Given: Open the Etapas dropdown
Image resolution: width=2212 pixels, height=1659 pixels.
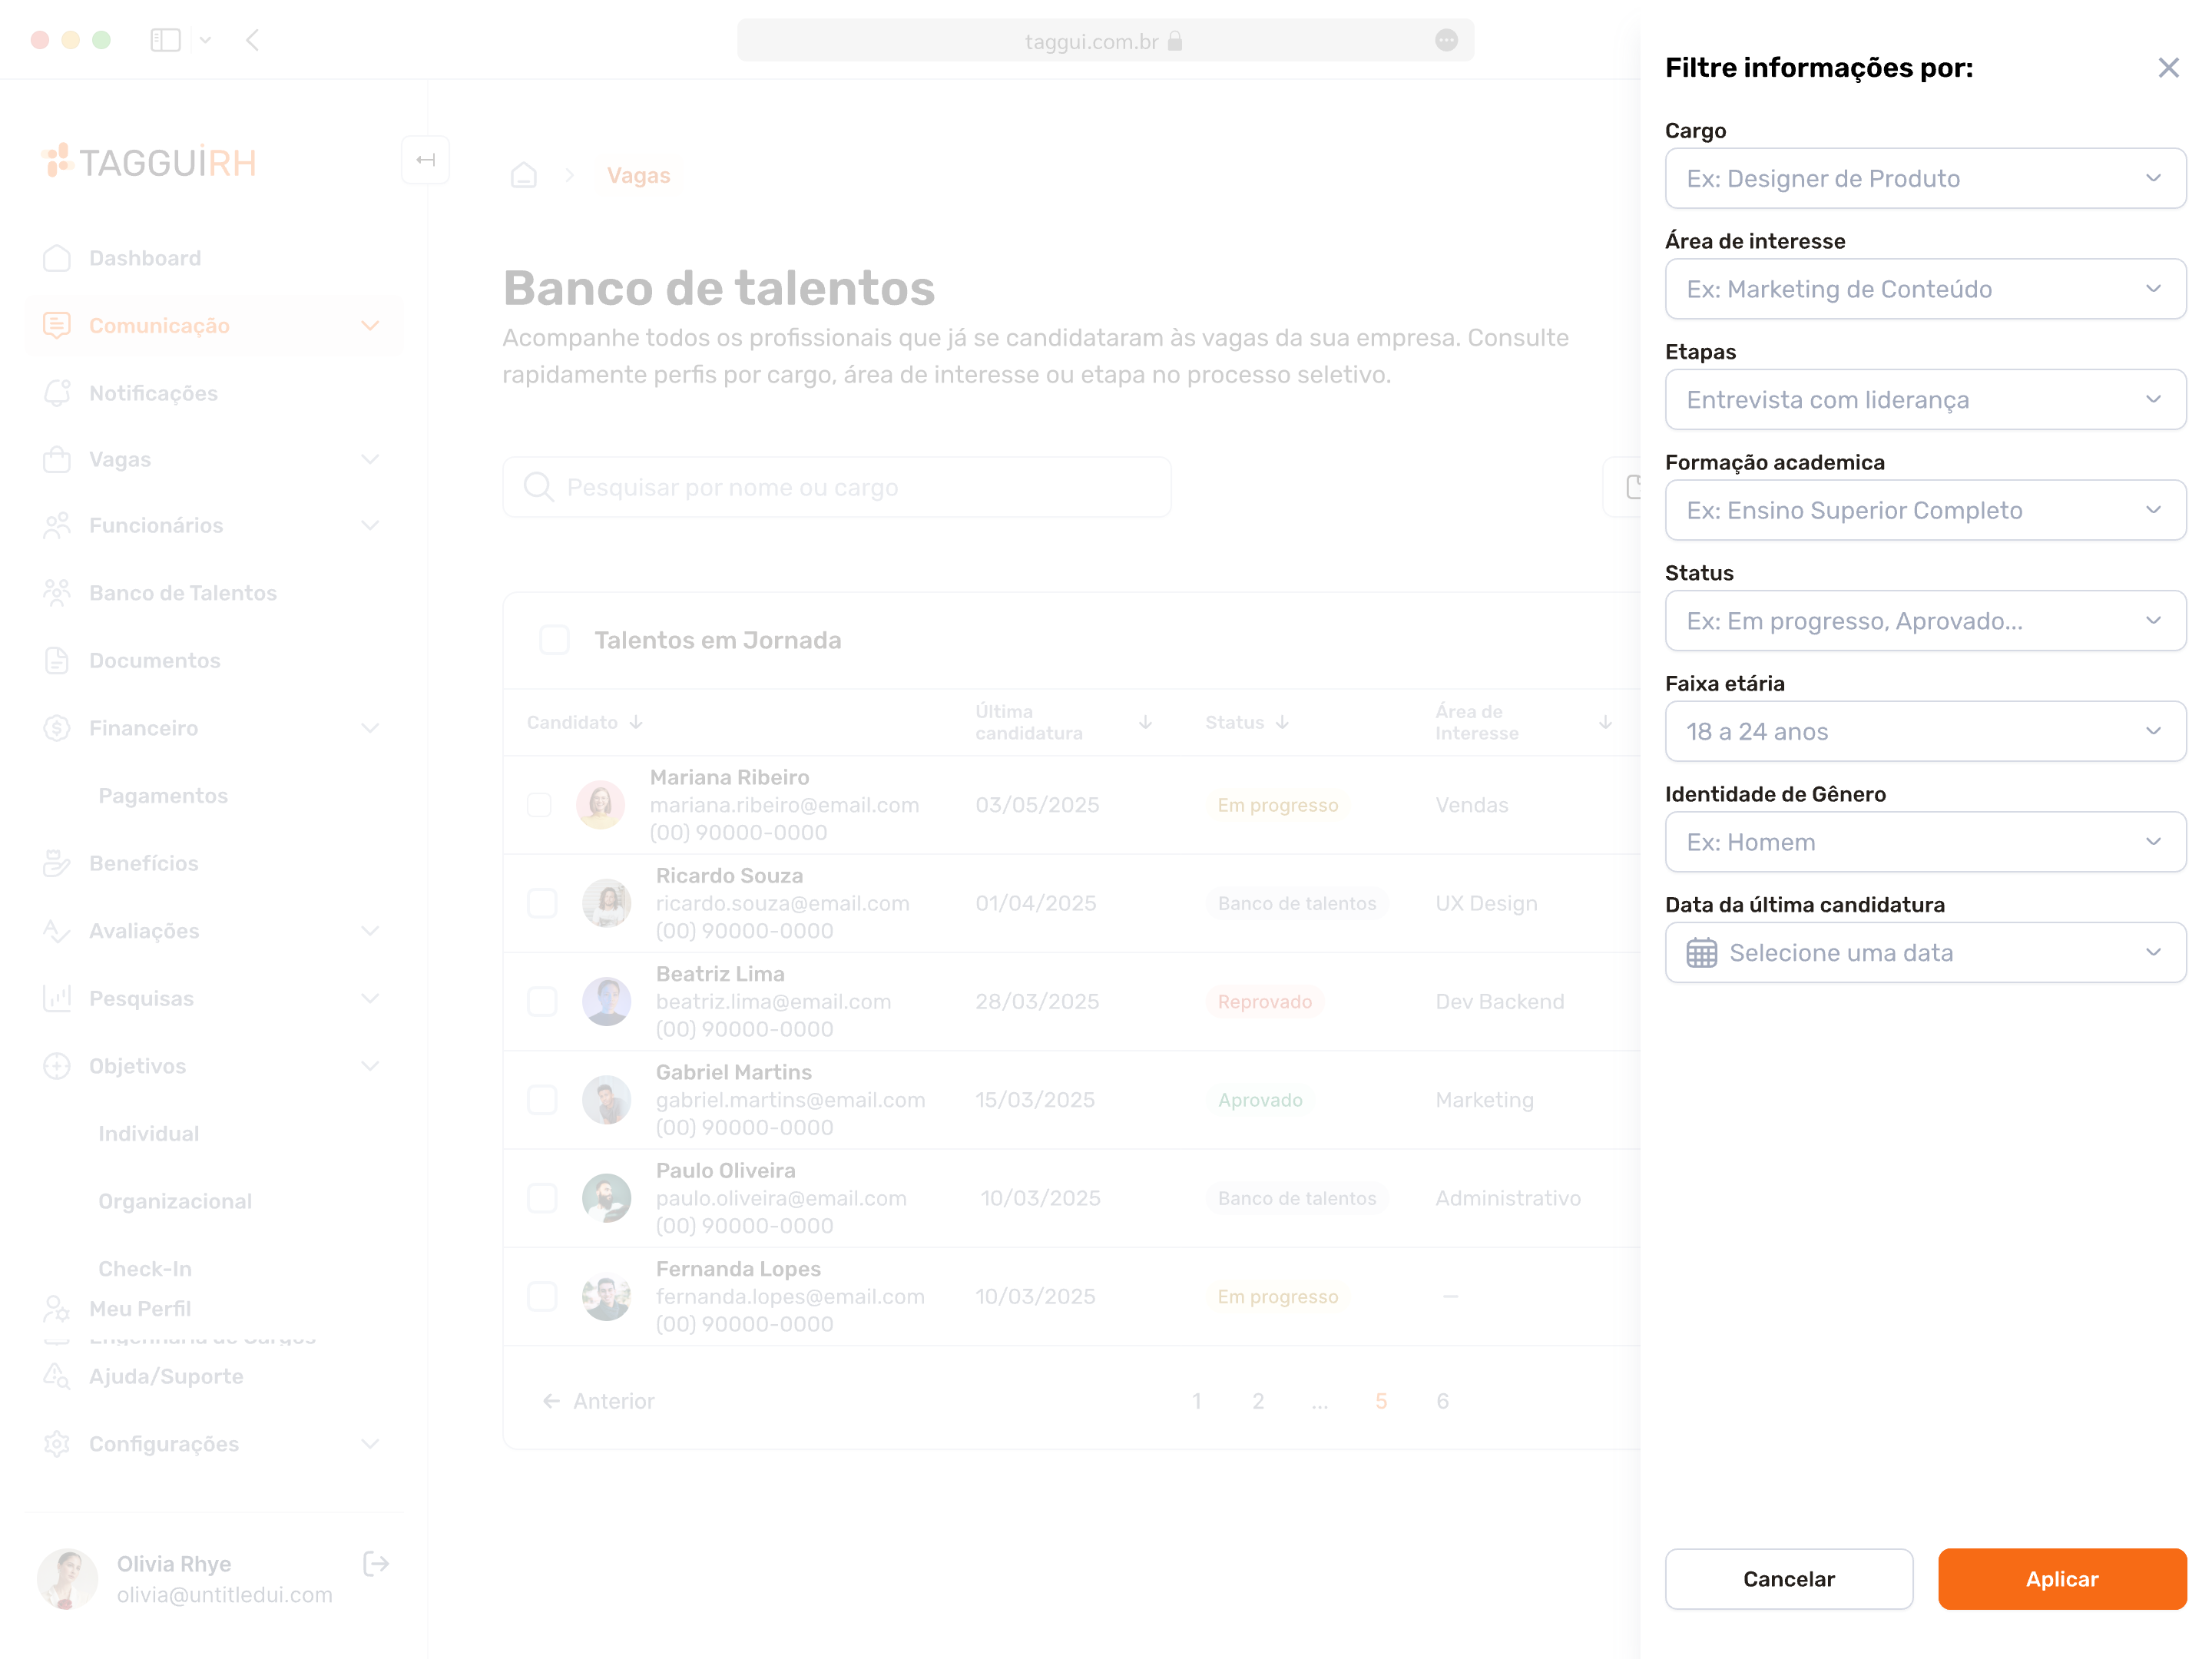Looking at the screenshot, I should [x=1925, y=400].
